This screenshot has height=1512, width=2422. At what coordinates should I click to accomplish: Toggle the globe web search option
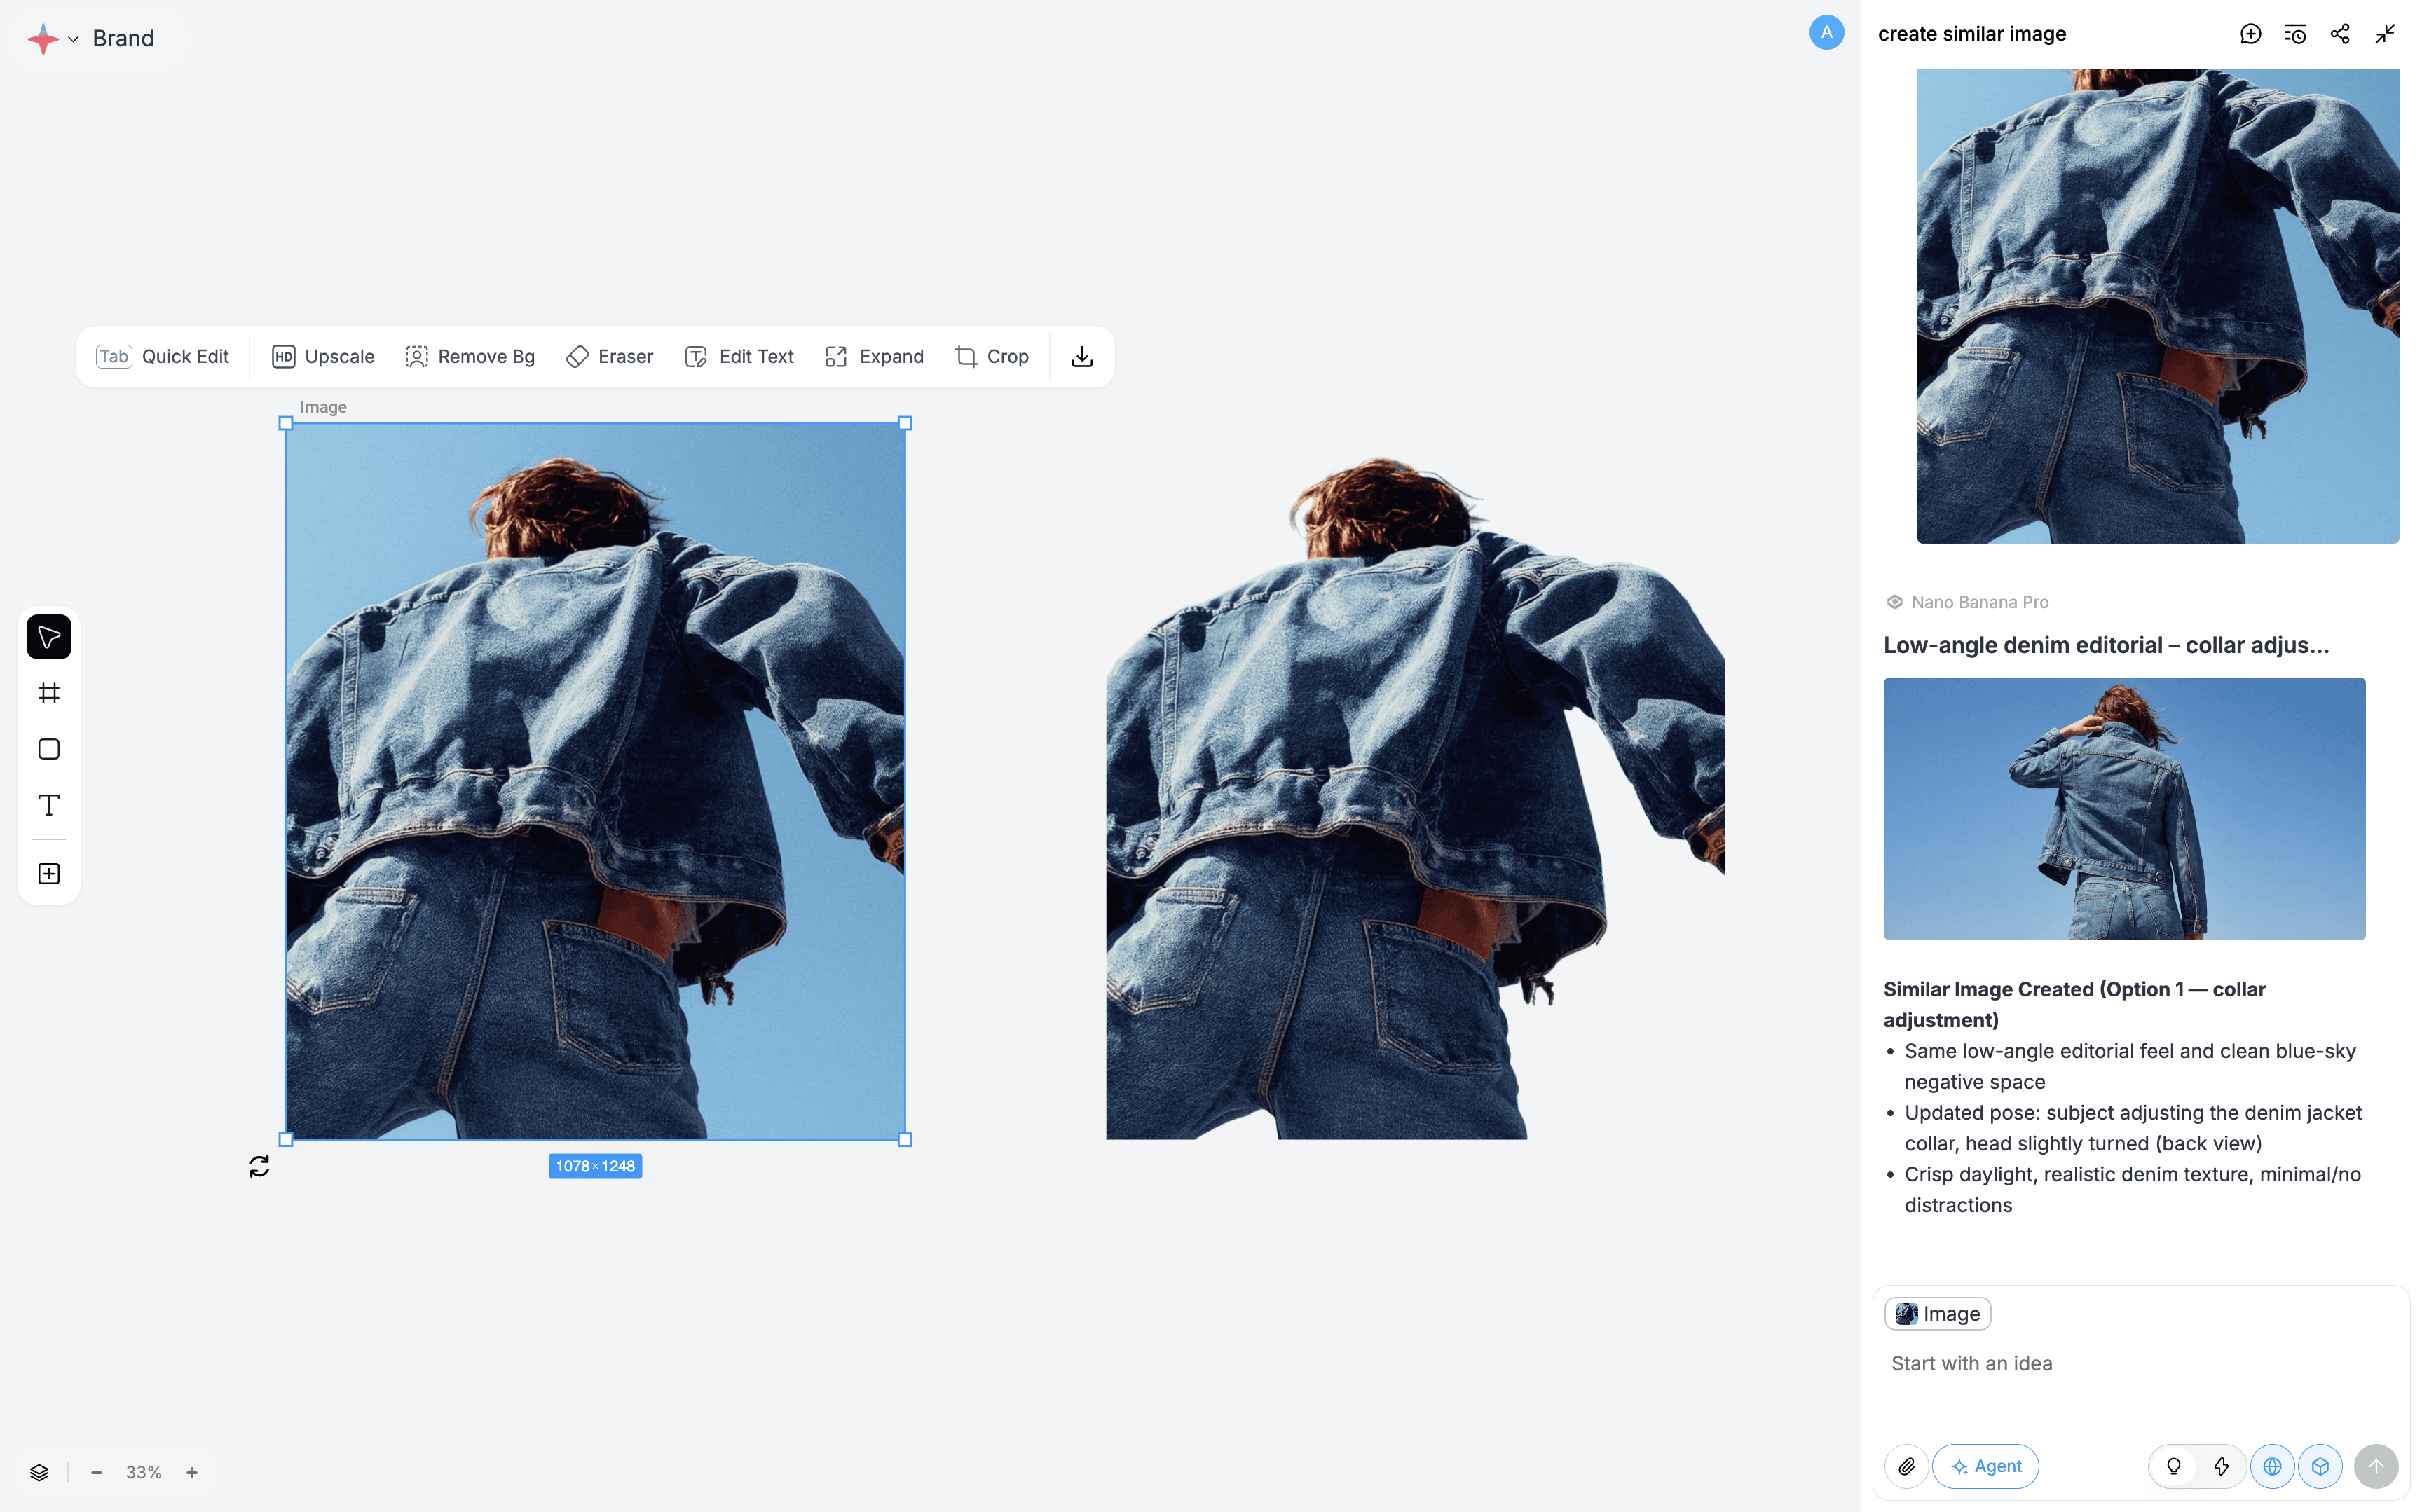tap(2272, 1466)
